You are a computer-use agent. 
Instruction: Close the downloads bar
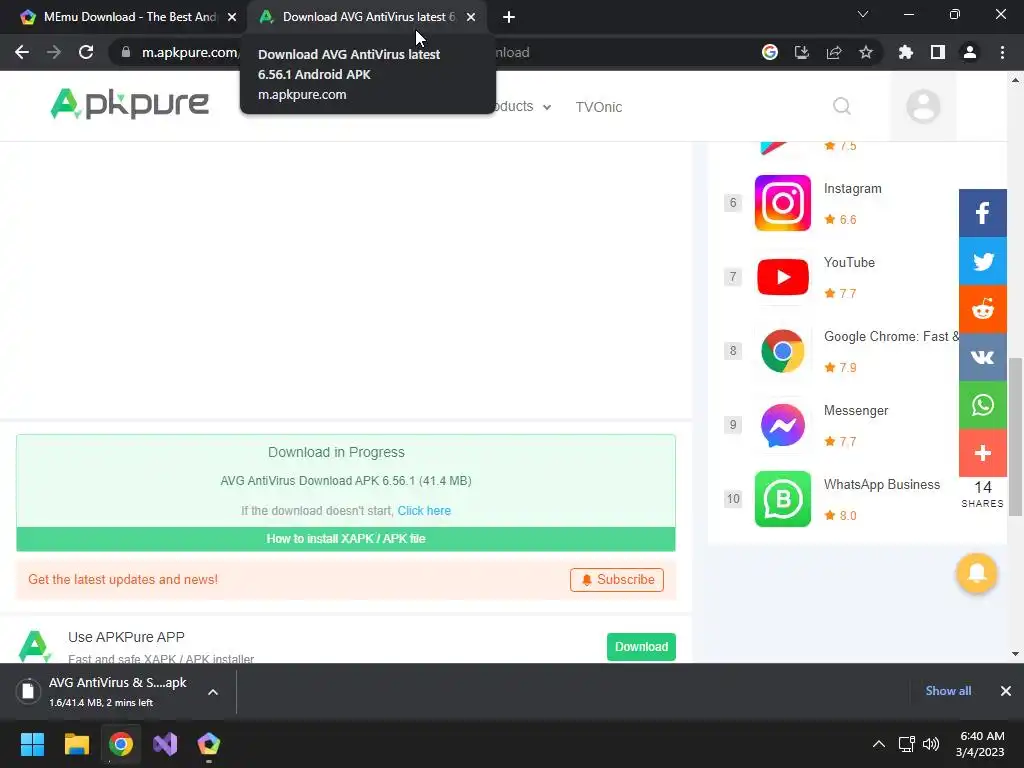(x=1006, y=691)
